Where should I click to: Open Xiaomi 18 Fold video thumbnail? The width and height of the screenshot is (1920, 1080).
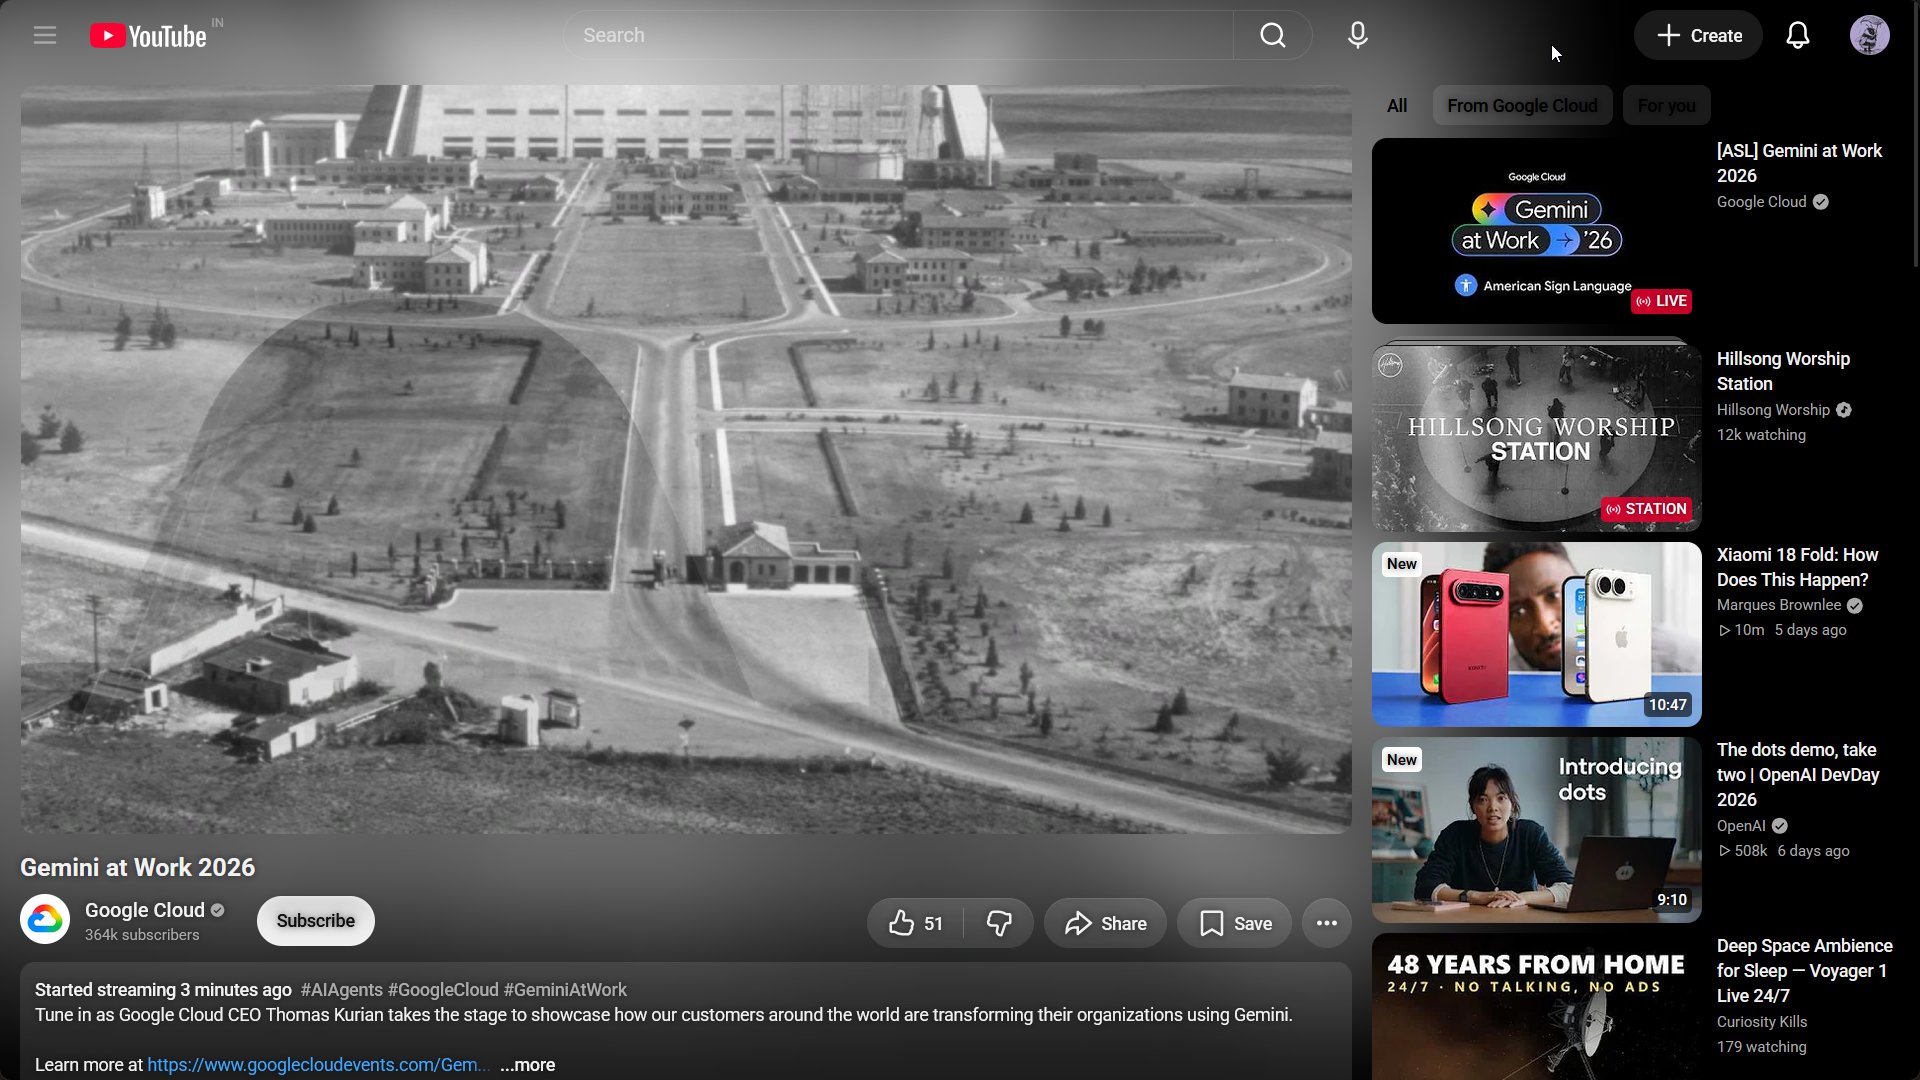point(1536,634)
